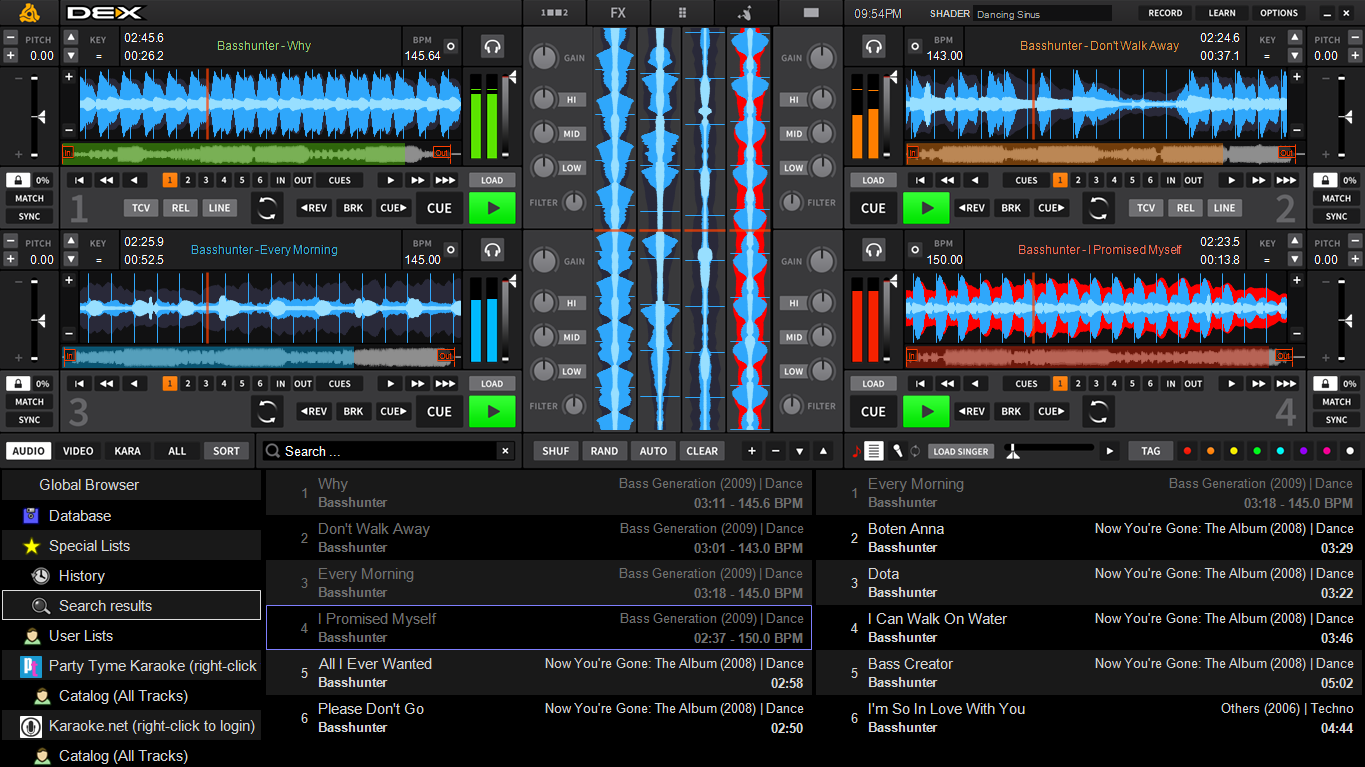Click the crossfader slider handle
The image size is (1365, 767).
[1013, 451]
